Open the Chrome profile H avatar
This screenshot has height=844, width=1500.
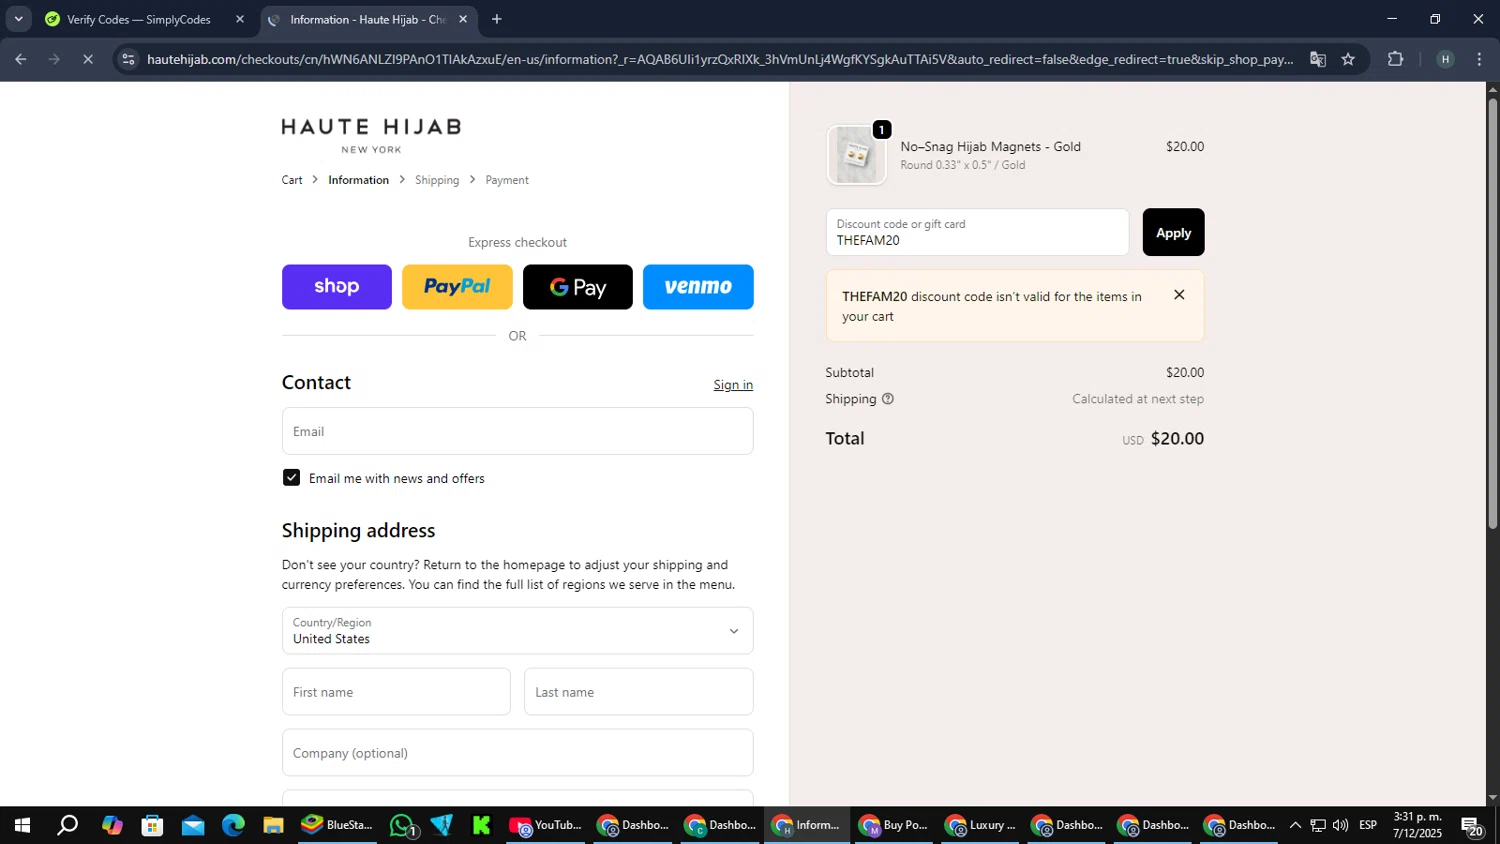coord(1445,59)
